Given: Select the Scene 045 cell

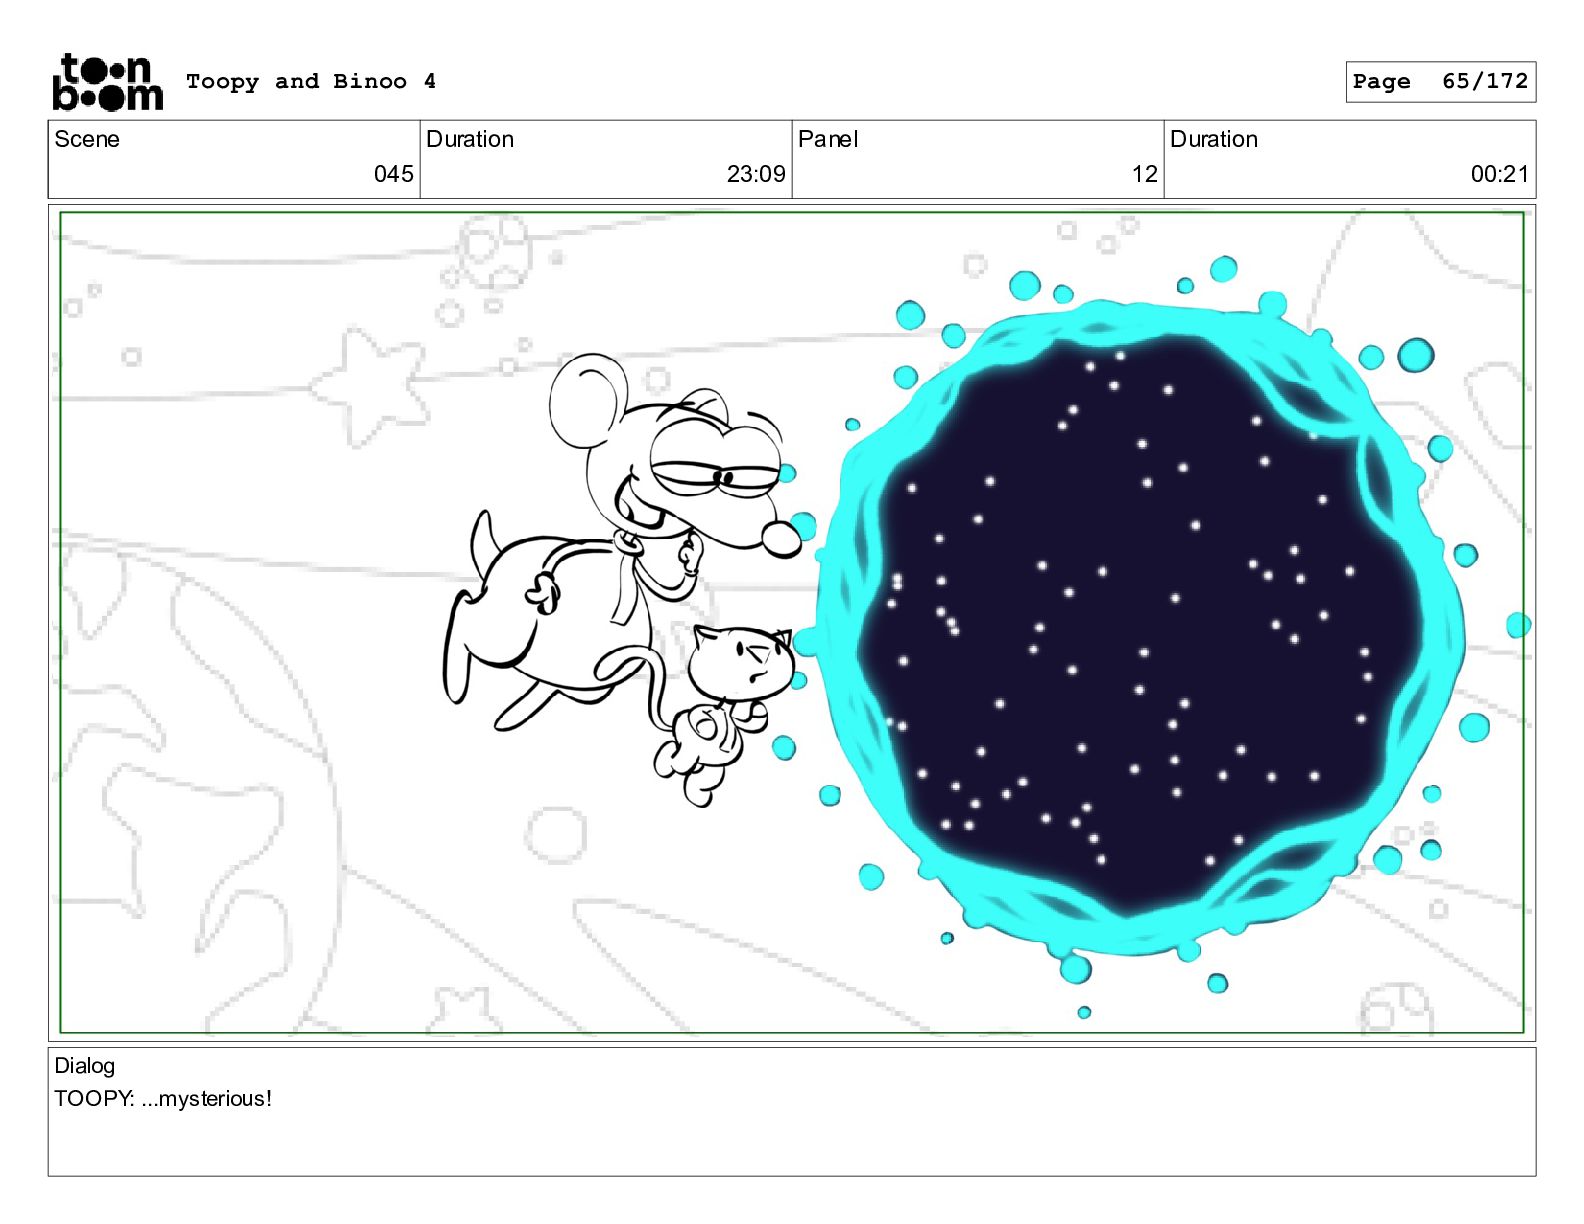Looking at the screenshot, I should tap(234, 160).
